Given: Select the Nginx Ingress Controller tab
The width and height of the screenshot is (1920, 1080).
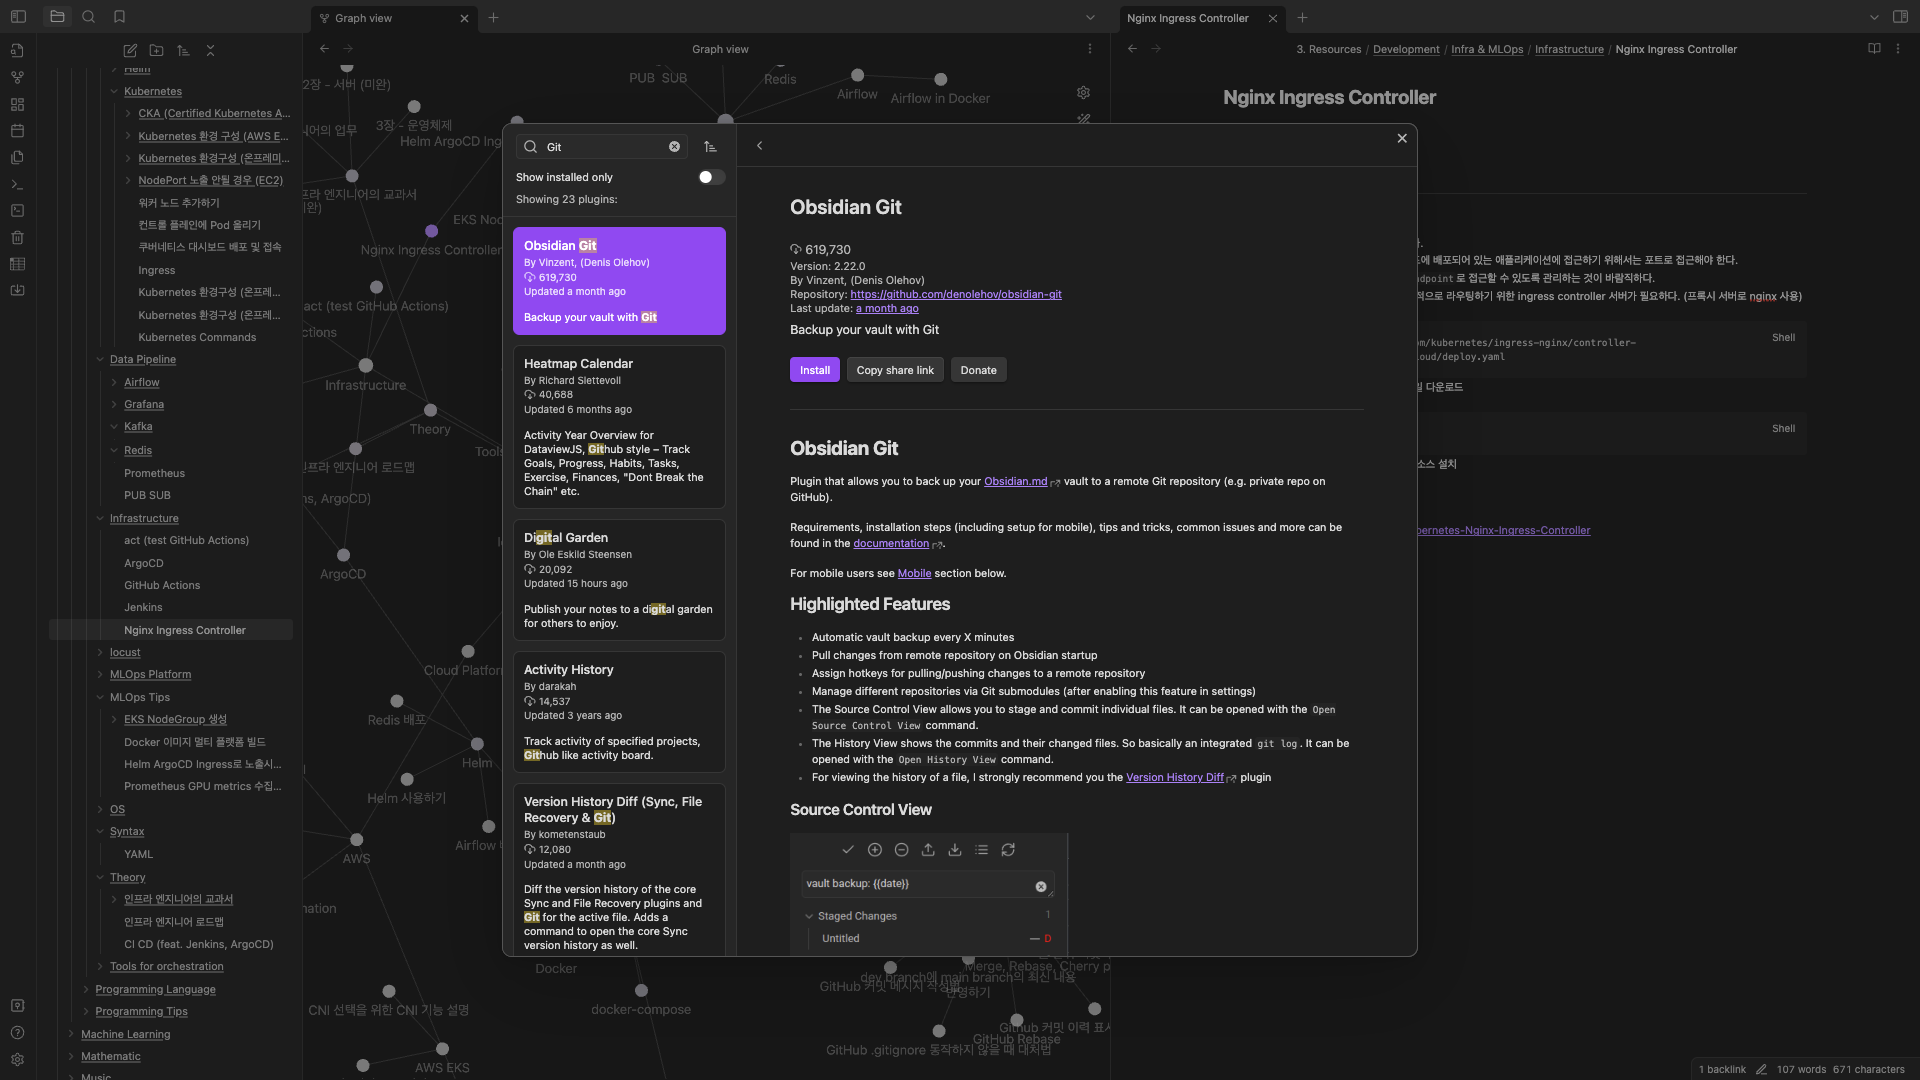Looking at the screenshot, I should [x=1187, y=18].
